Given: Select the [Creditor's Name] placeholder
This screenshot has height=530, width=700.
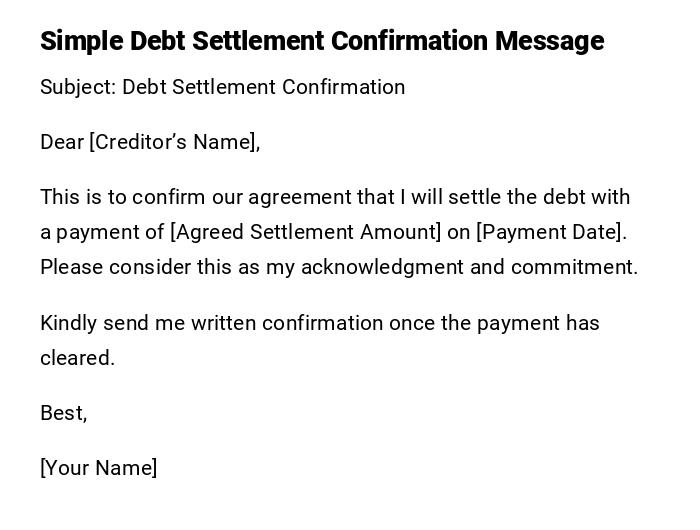Looking at the screenshot, I should click(x=175, y=142).
